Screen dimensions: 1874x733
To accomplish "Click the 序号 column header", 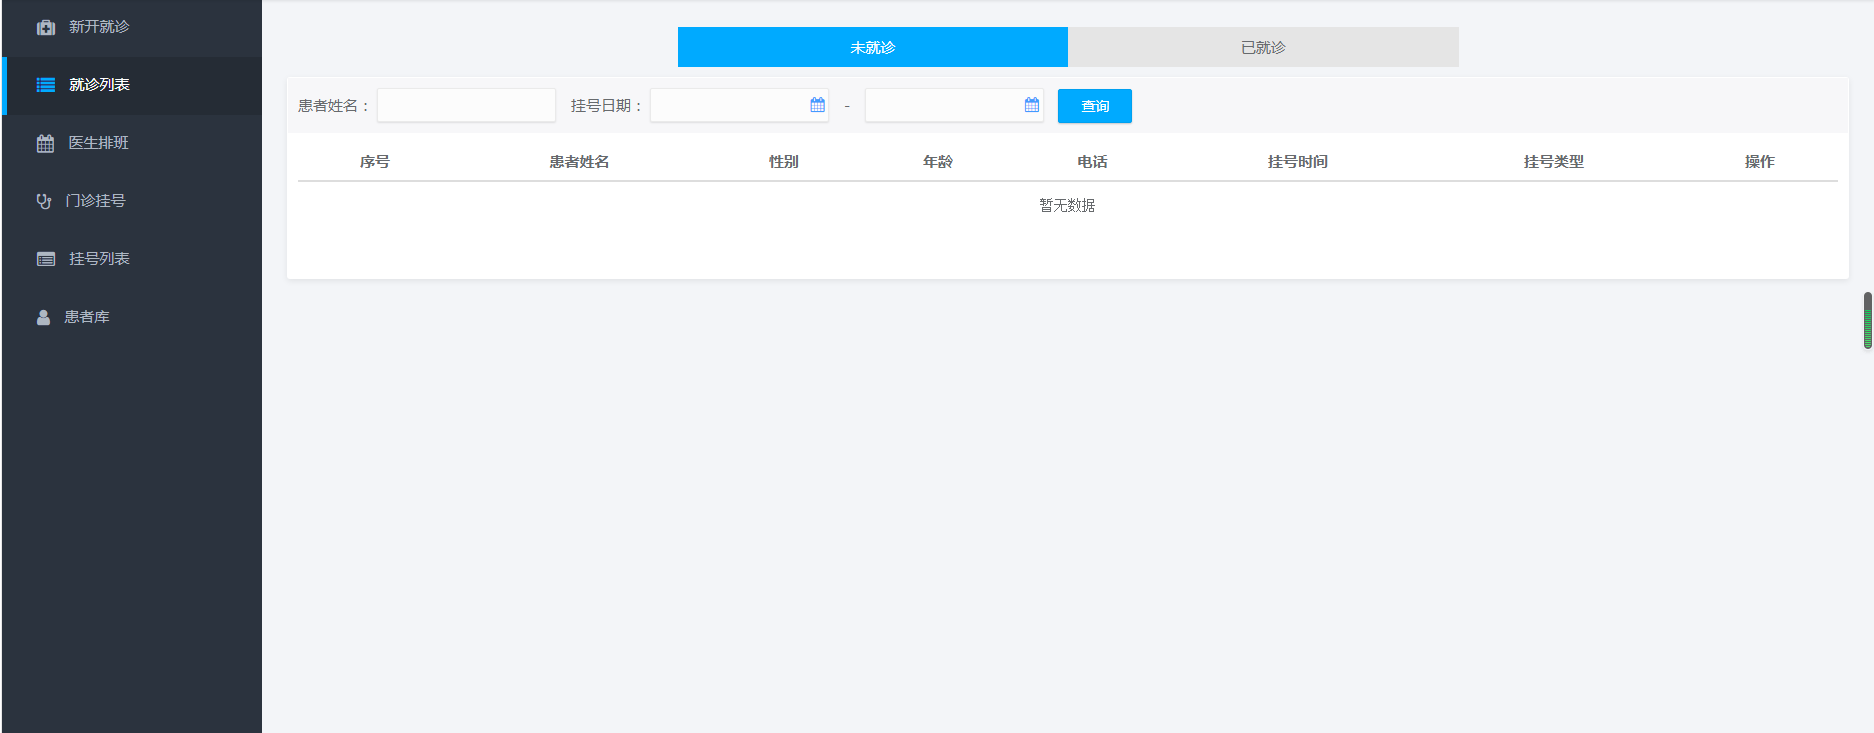I will (375, 161).
